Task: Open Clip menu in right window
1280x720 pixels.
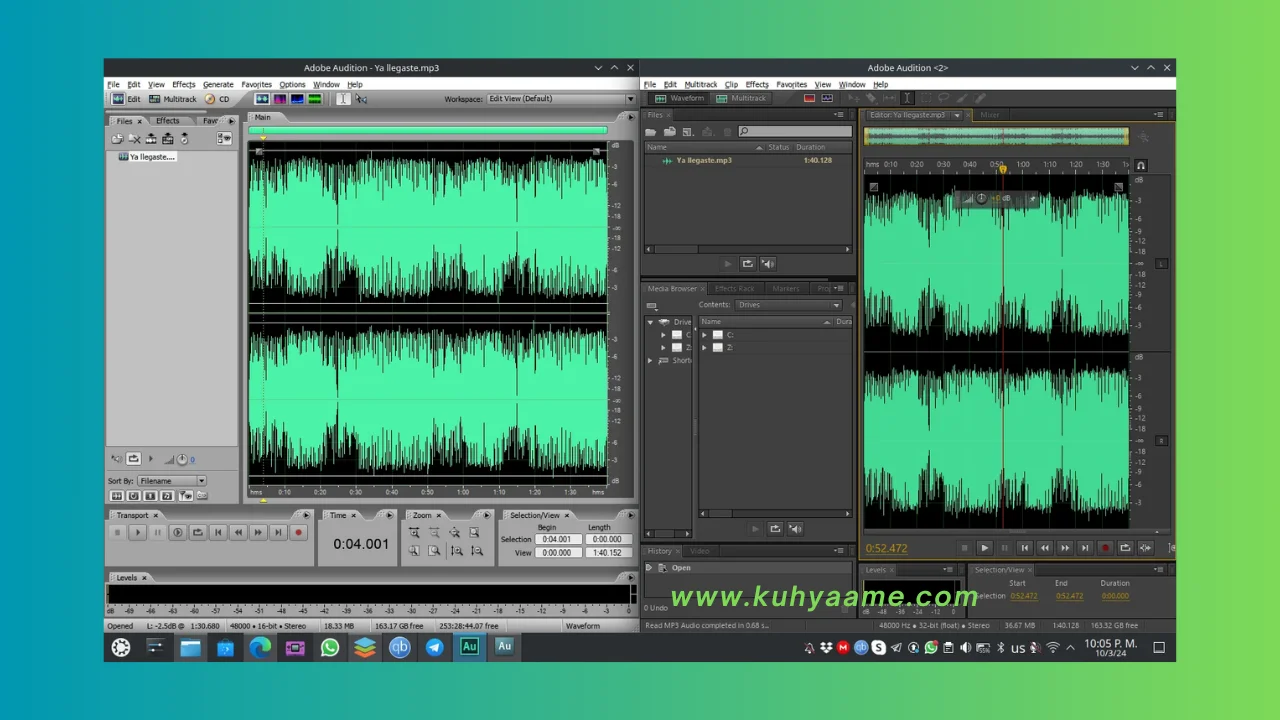Action: click(x=731, y=85)
